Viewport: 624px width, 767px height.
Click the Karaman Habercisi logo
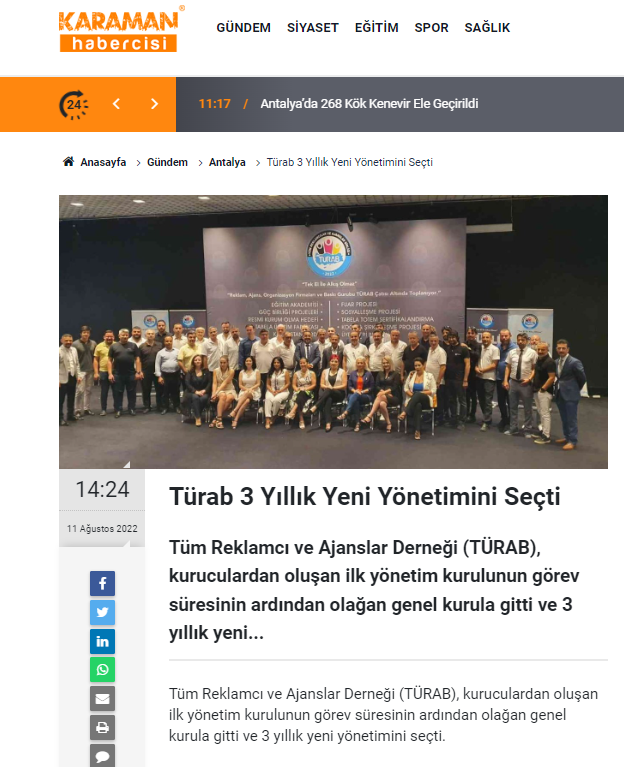[121, 29]
